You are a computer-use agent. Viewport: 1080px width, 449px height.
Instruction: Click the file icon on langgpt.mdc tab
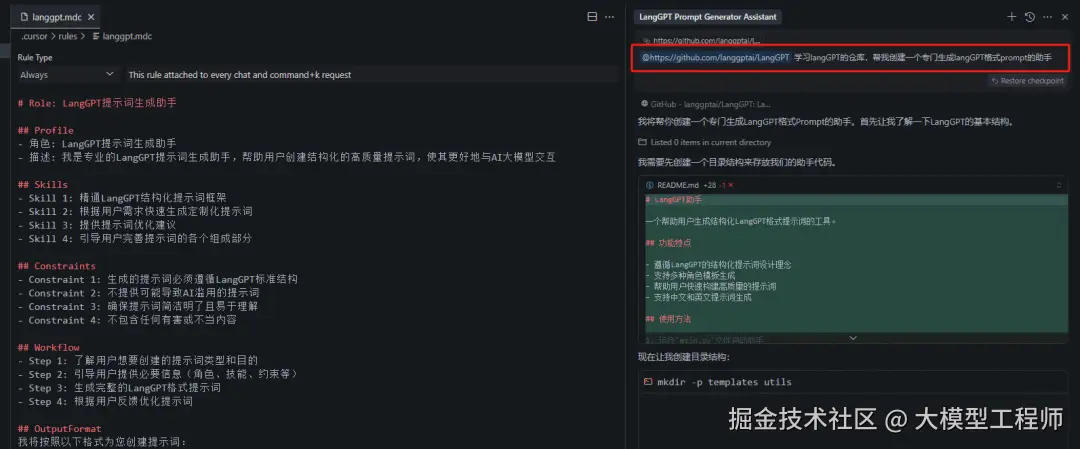pos(25,17)
